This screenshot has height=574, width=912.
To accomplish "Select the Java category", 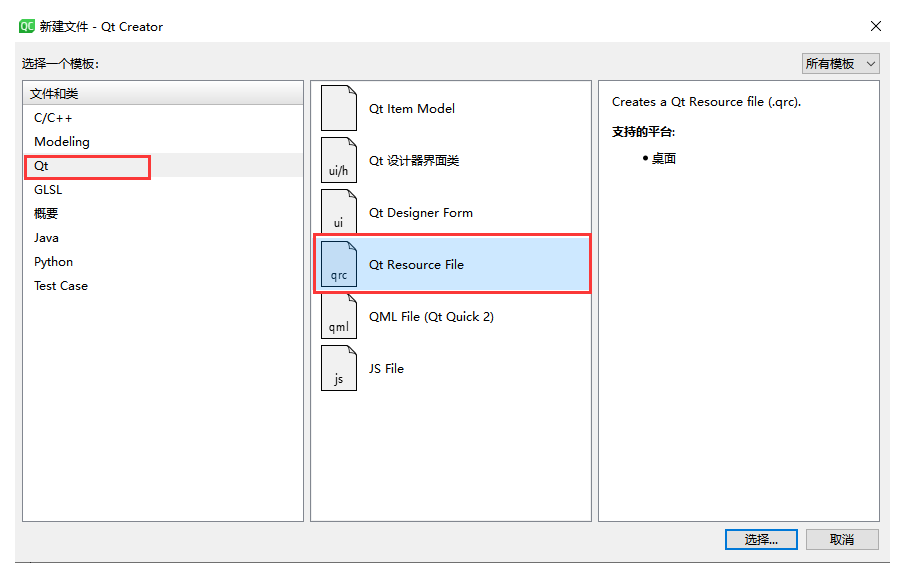I will click(163, 238).
